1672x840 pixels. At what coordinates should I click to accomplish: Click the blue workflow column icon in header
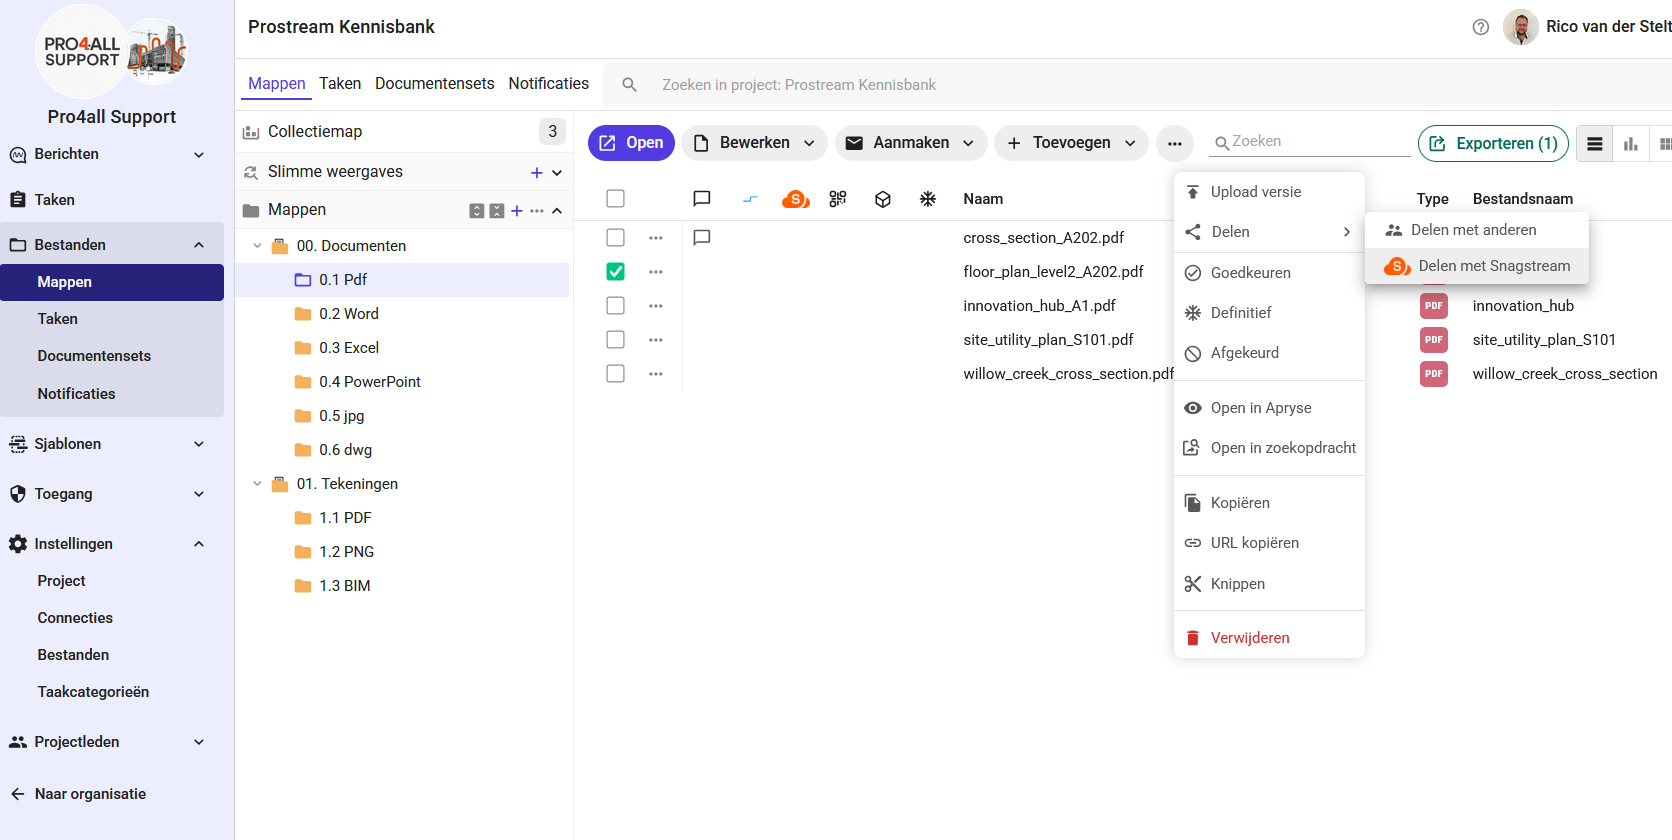tap(750, 199)
